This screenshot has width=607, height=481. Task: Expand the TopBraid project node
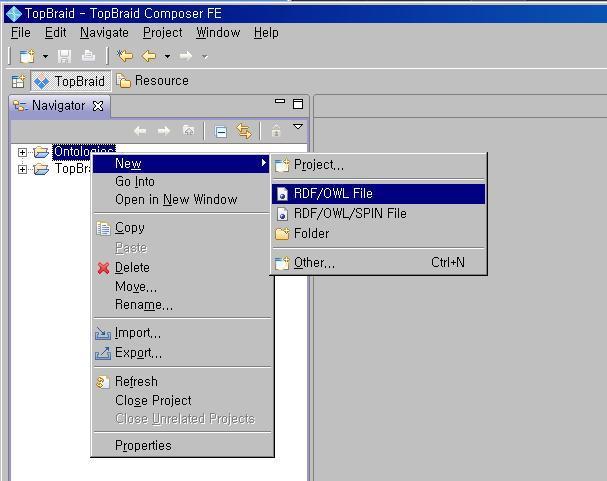(22, 169)
